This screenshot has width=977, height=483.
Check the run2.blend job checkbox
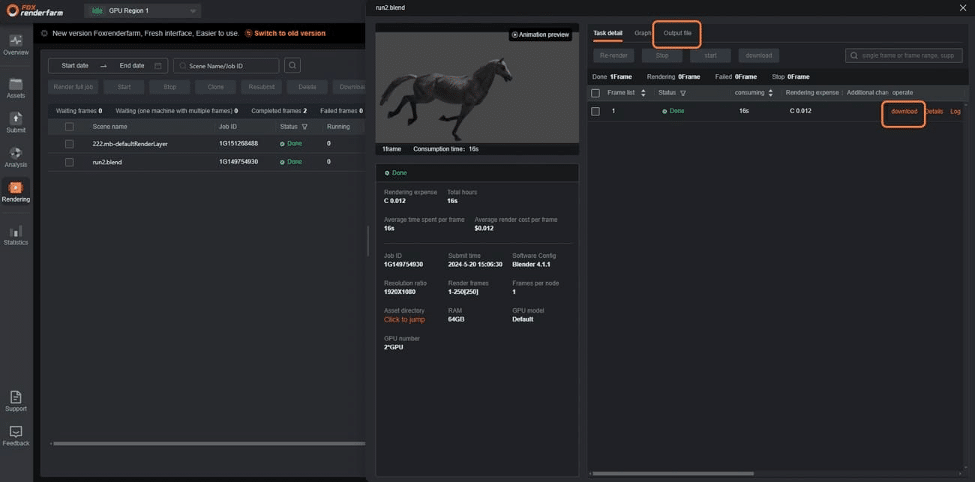click(x=69, y=162)
